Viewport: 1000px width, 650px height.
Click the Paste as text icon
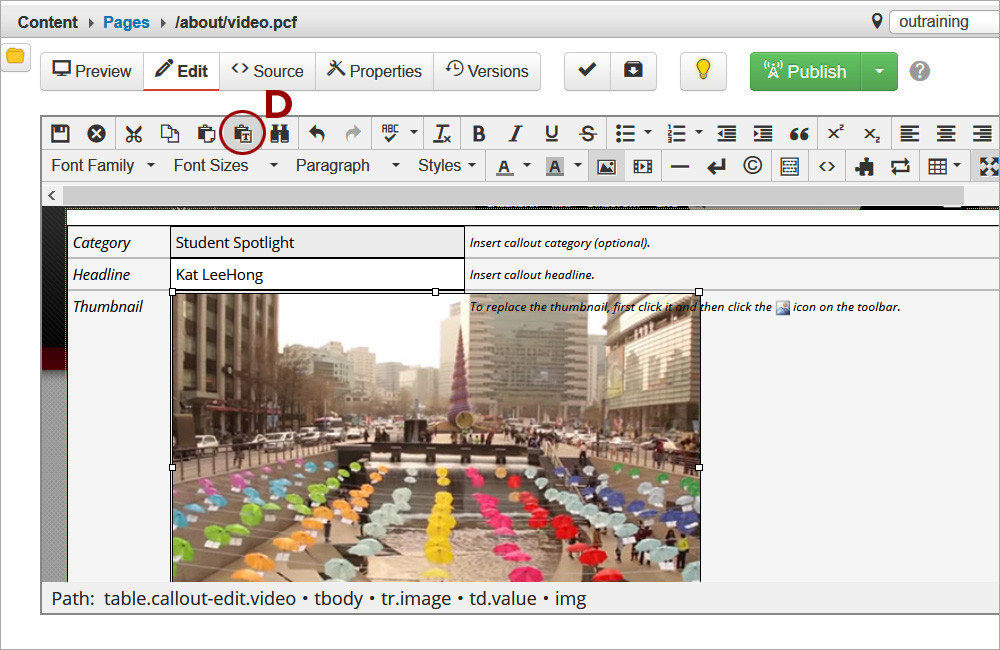(243, 133)
